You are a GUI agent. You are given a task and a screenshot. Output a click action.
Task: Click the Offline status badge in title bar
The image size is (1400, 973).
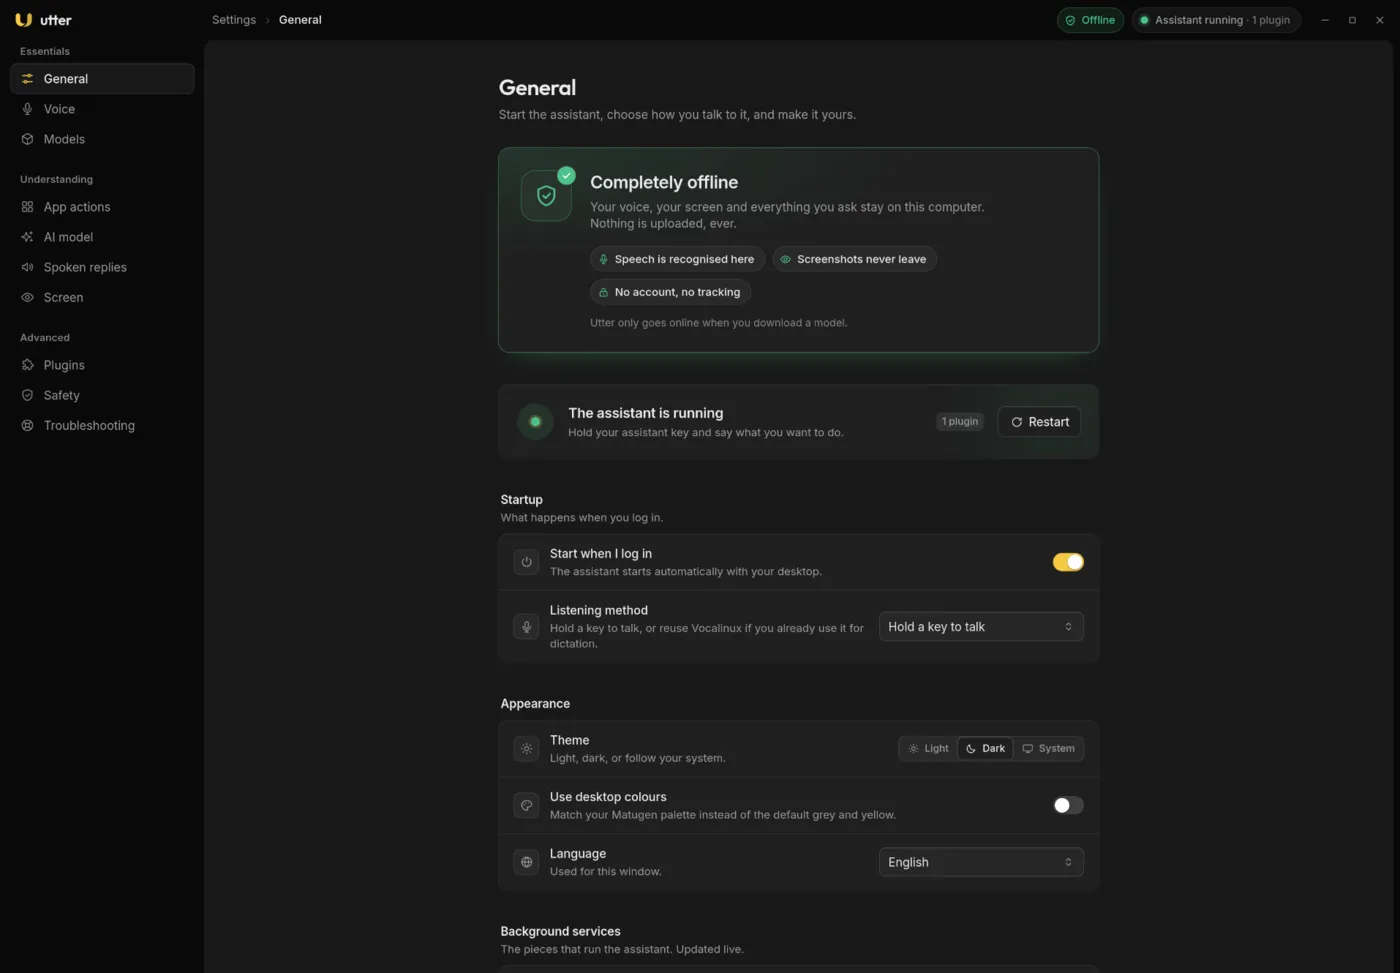coord(1090,20)
